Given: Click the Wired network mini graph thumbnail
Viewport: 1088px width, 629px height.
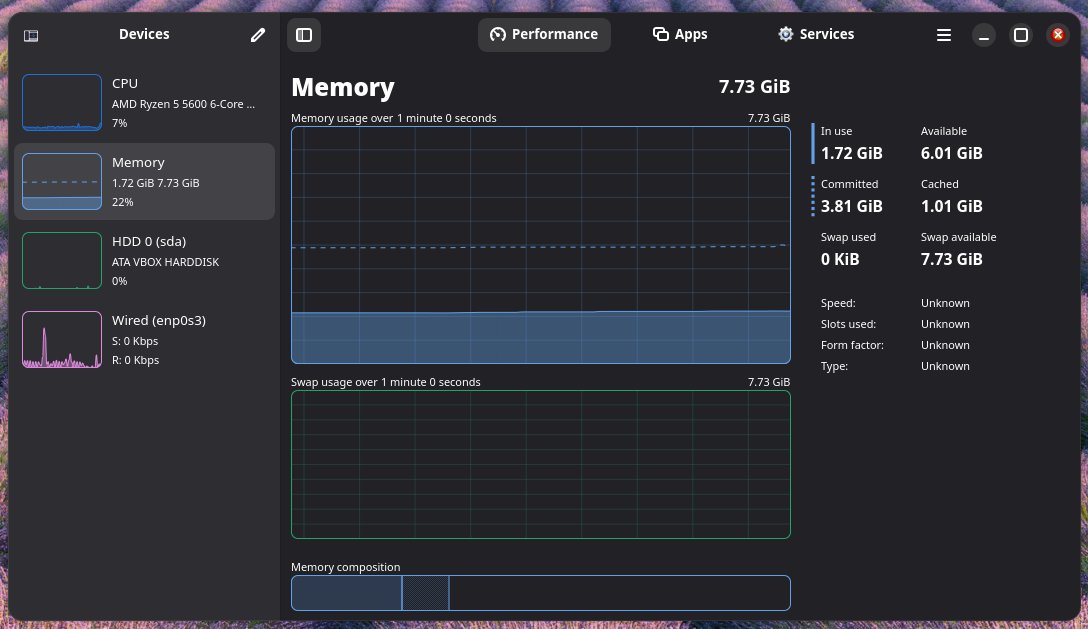Looking at the screenshot, I should pos(62,339).
